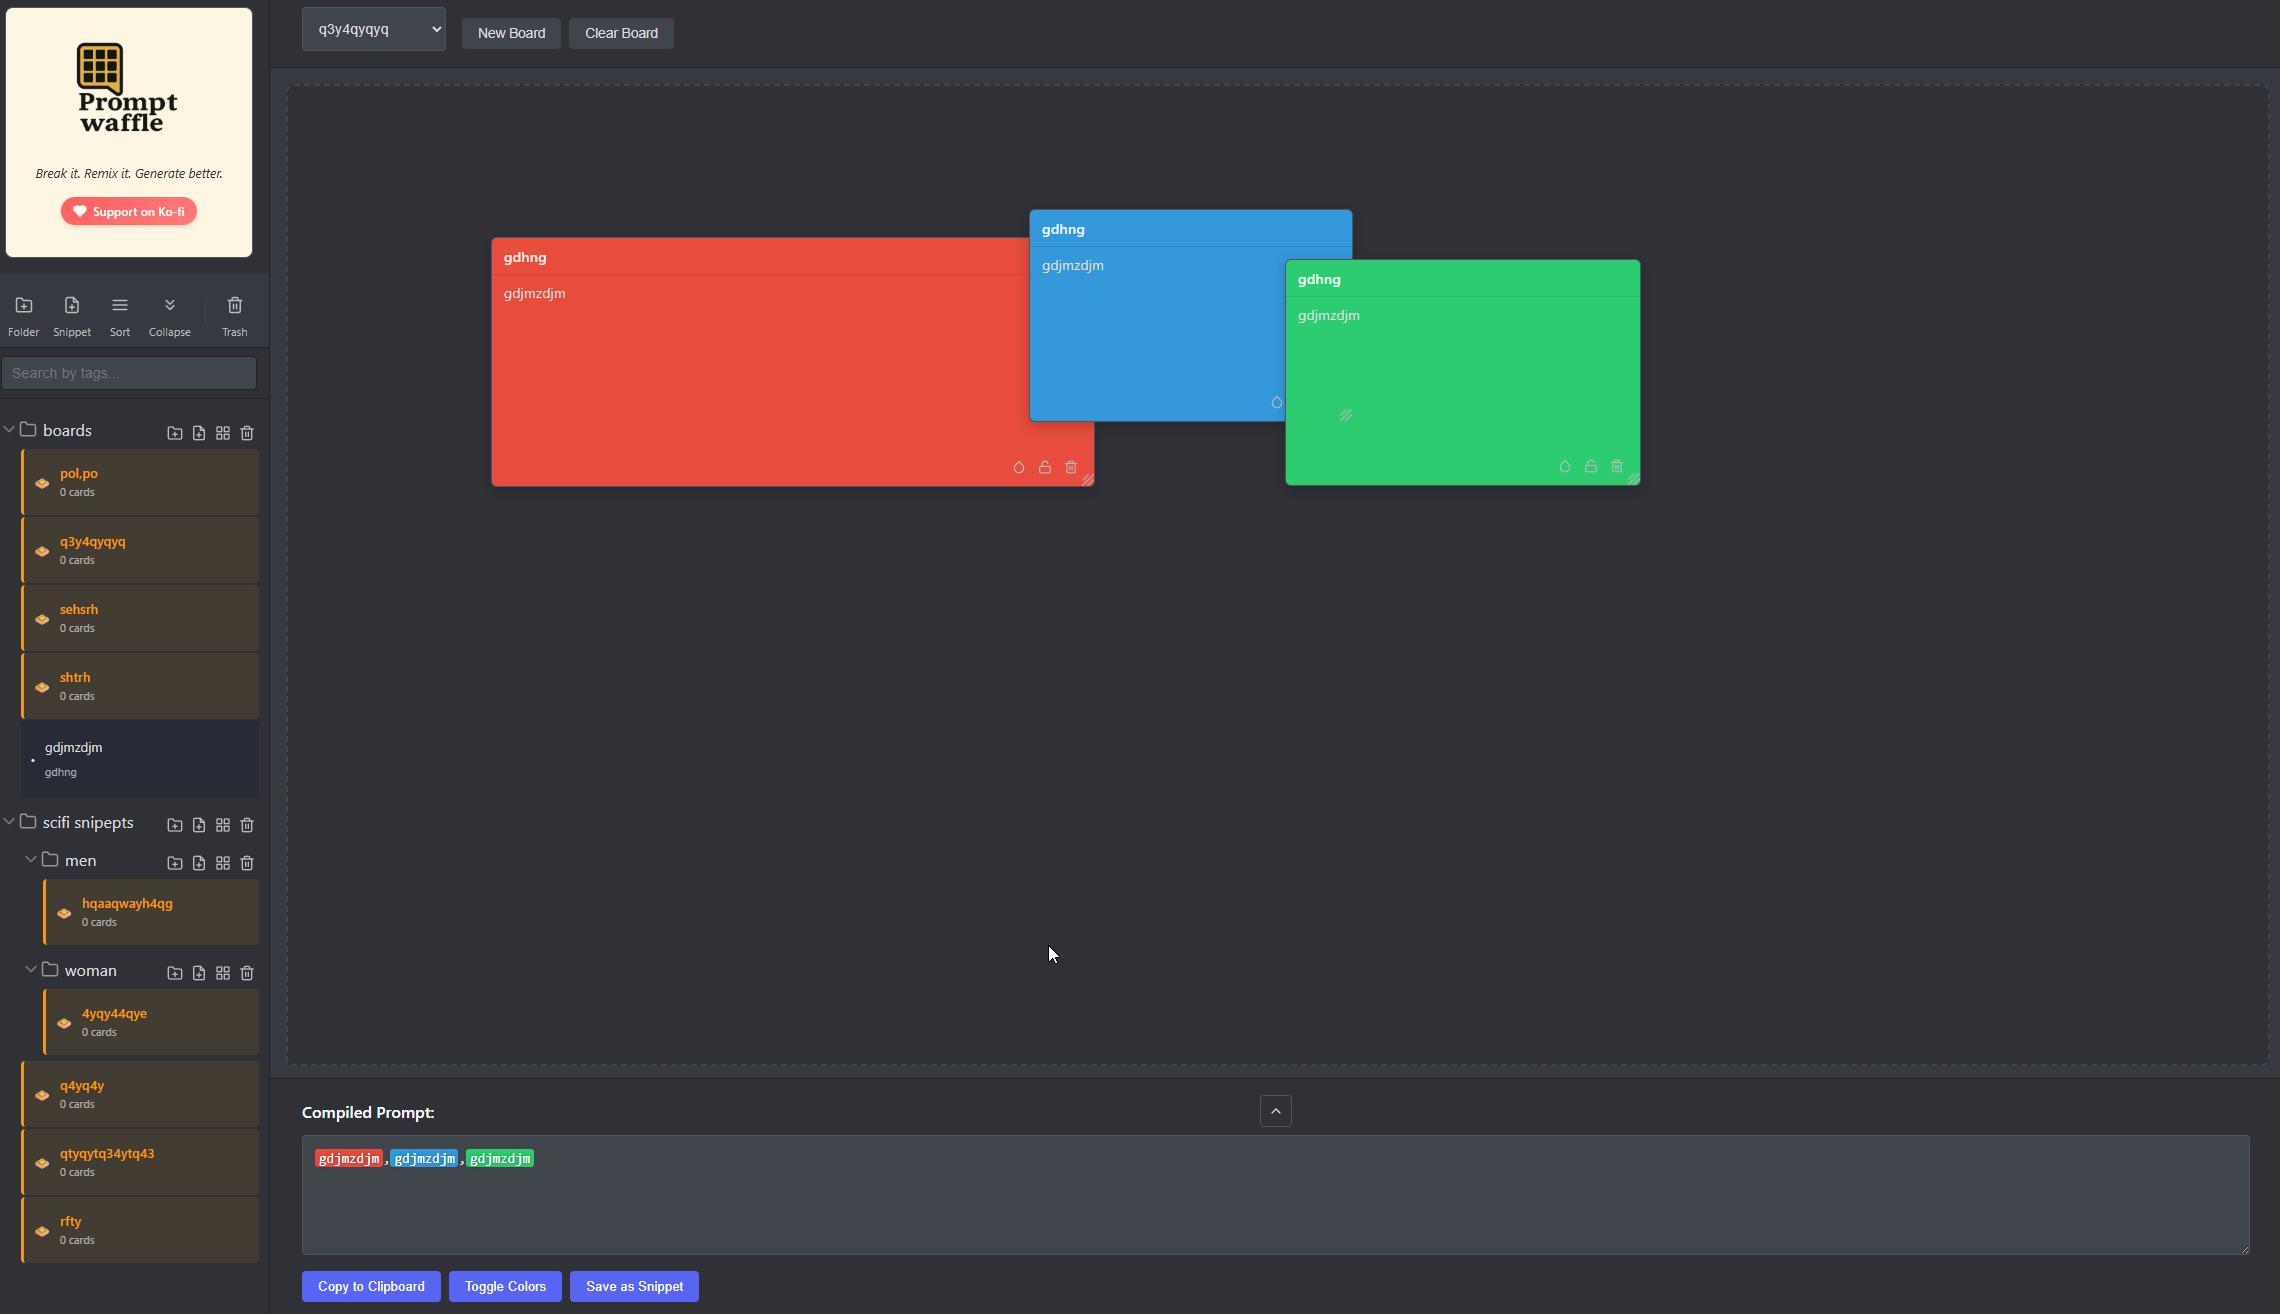Open the q3y4qyqyq board in sidebar
Screen dimensions: 2280x1314
click(140, 550)
